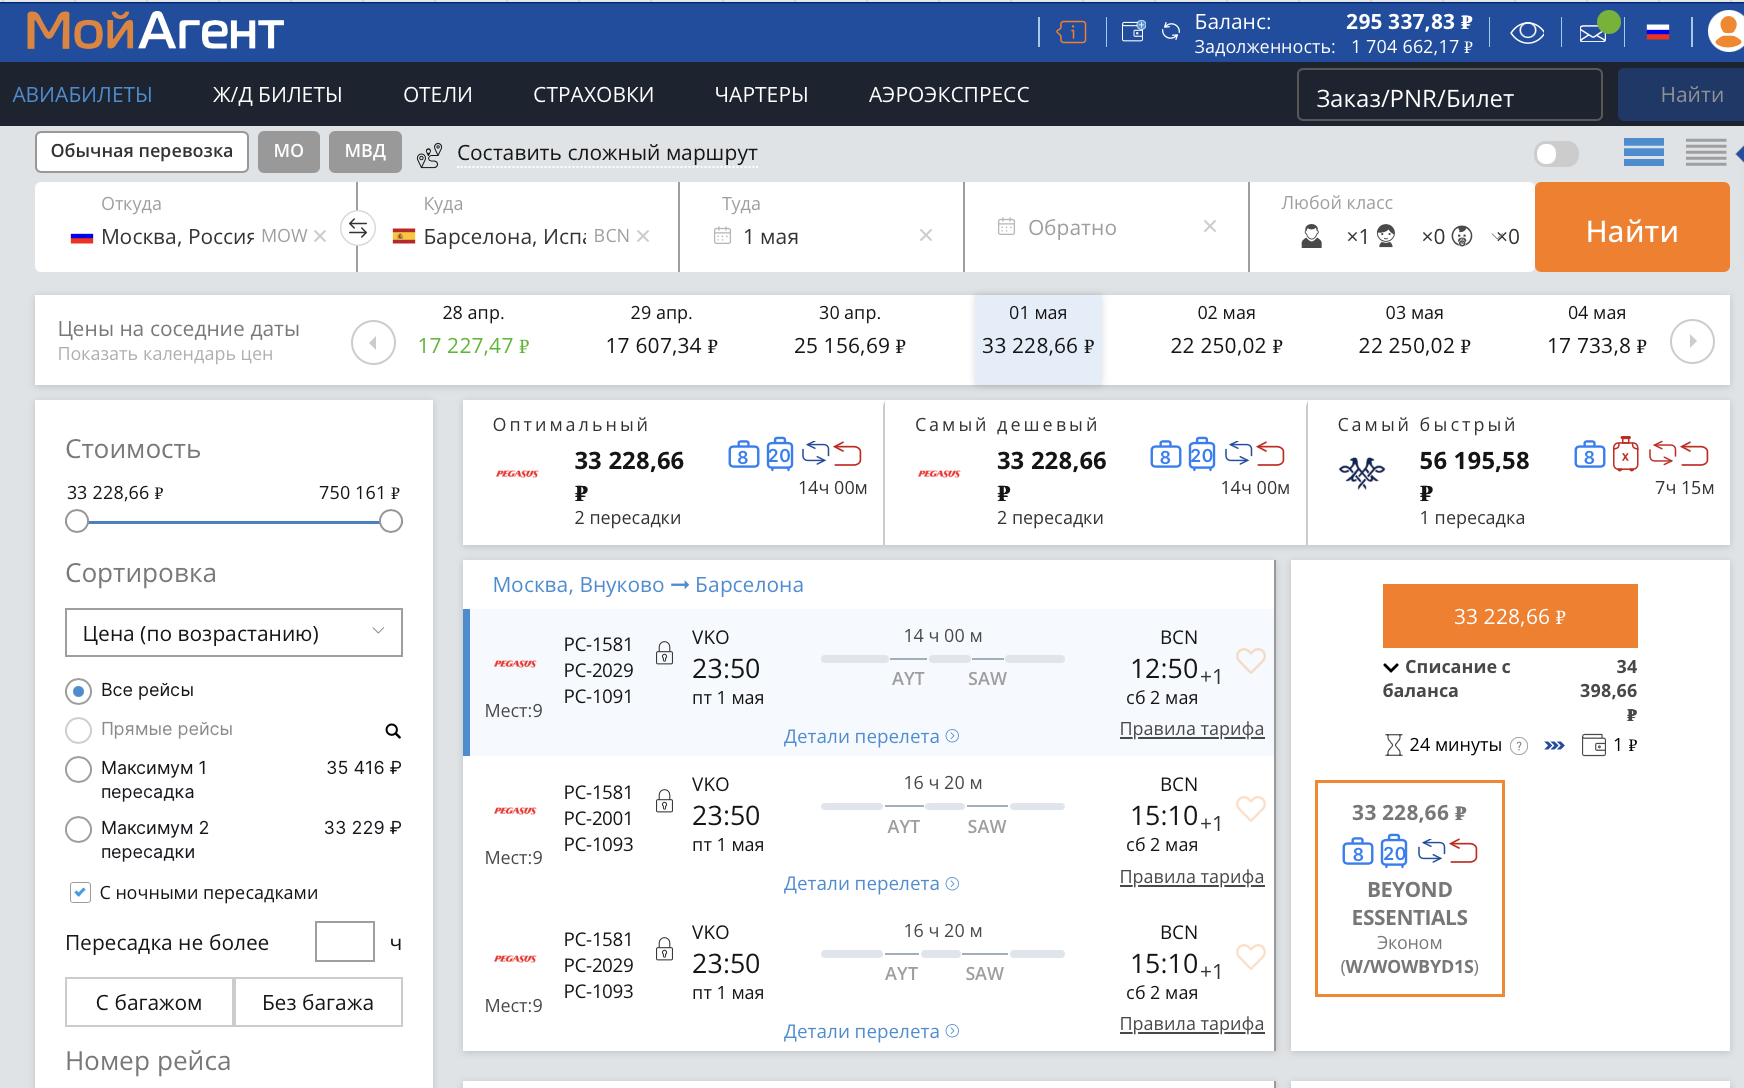Open the info notification icon in header
This screenshot has width=1744, height=1088.
pyautogui.click(x=1071, y=33)
